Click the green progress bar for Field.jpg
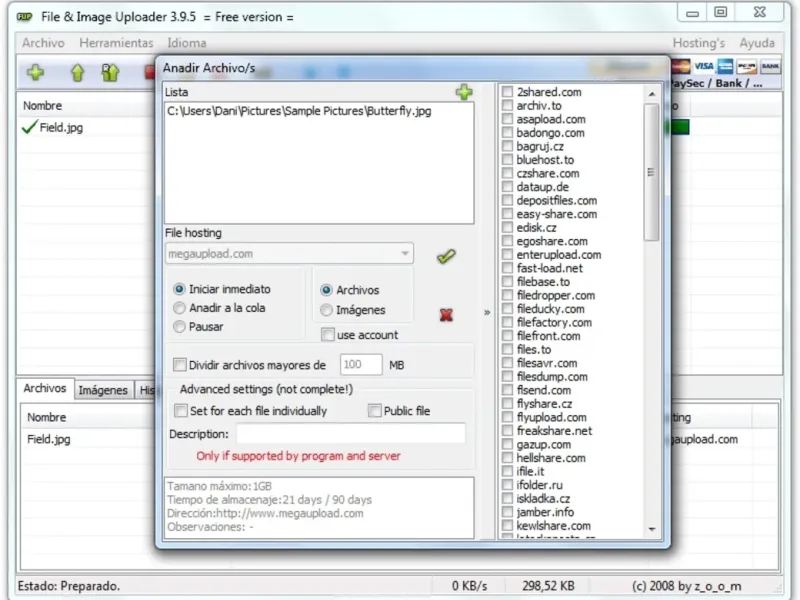The width and height of the screenshot is (800, 600). pos(680,127)
